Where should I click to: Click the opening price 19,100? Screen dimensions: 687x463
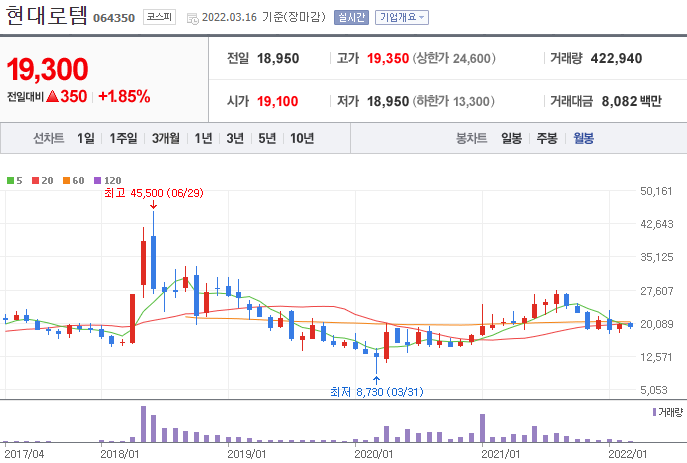[x=277, y=101]
